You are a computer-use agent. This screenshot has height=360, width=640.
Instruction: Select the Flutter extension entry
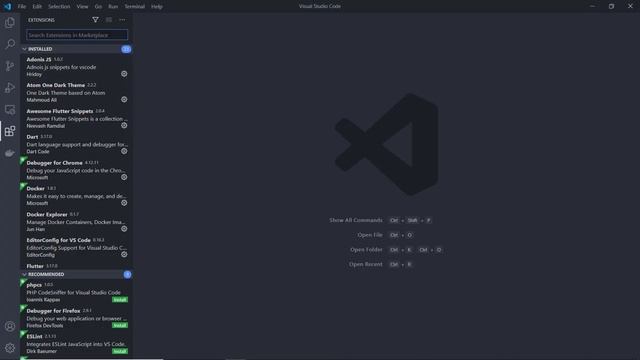tap(76, 266)
